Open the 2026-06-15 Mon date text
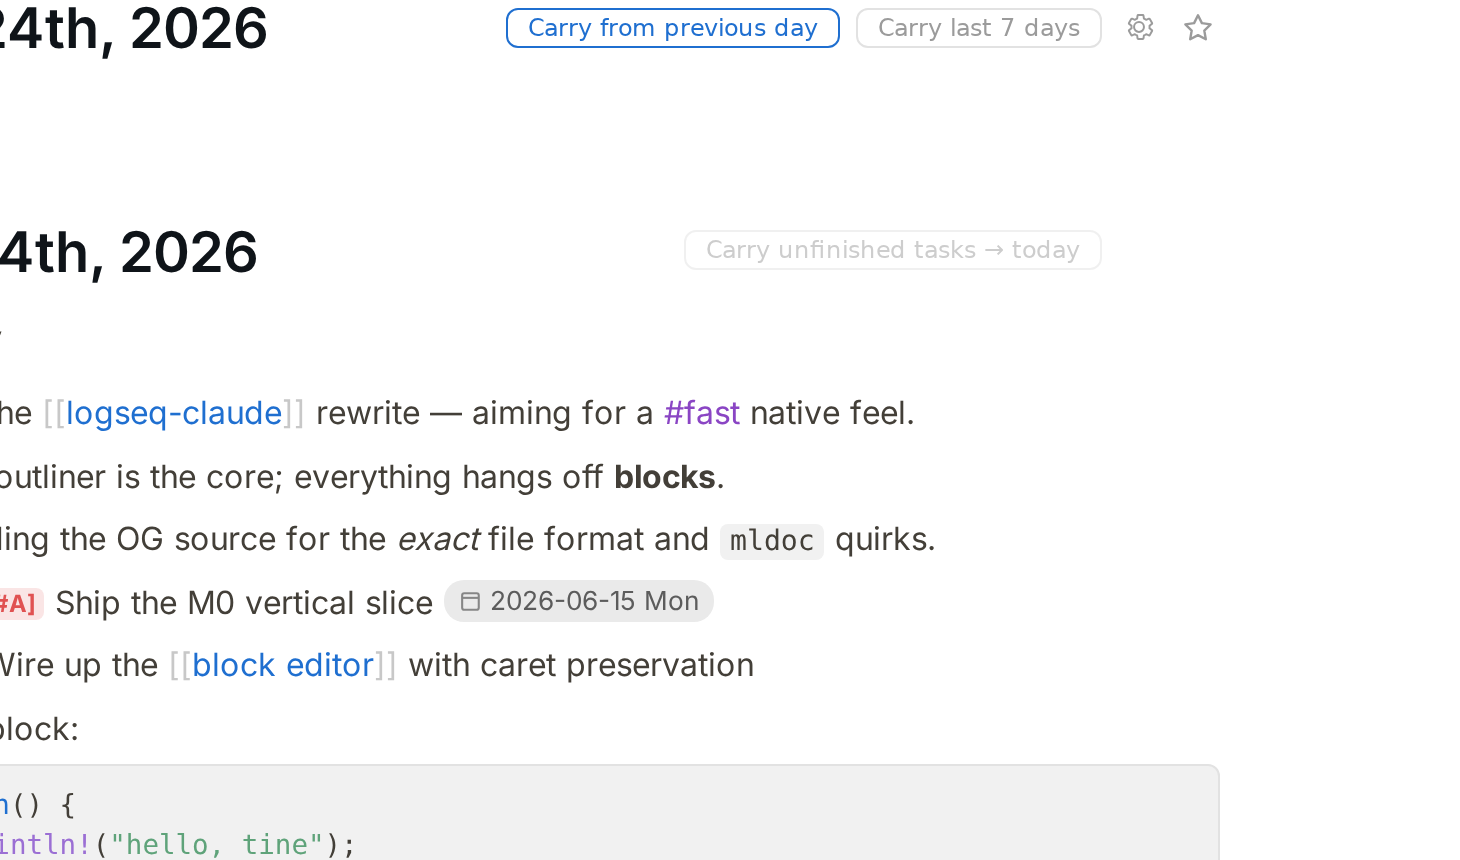 point(594,601)
